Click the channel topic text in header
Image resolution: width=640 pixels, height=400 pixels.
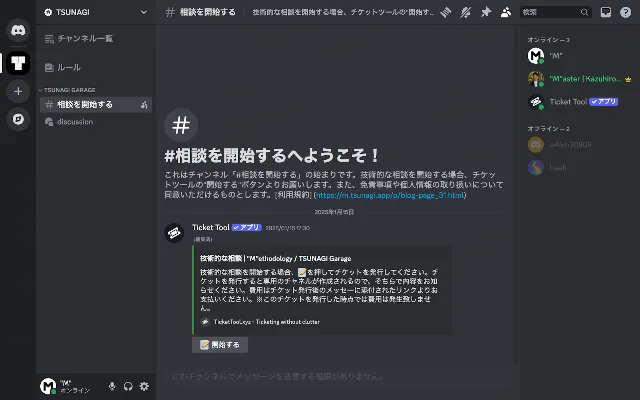coord(343,12)
